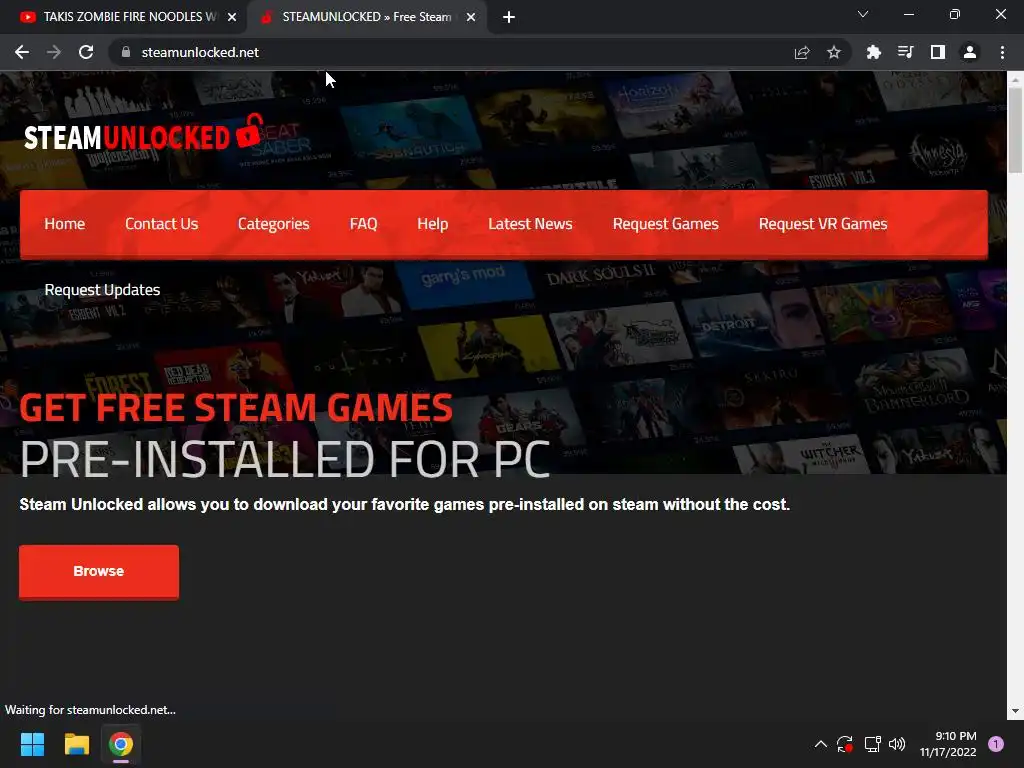1024x768 pixels.
Task: Click the Steam Unlocked allows you description text
Action: coord(404,505)
